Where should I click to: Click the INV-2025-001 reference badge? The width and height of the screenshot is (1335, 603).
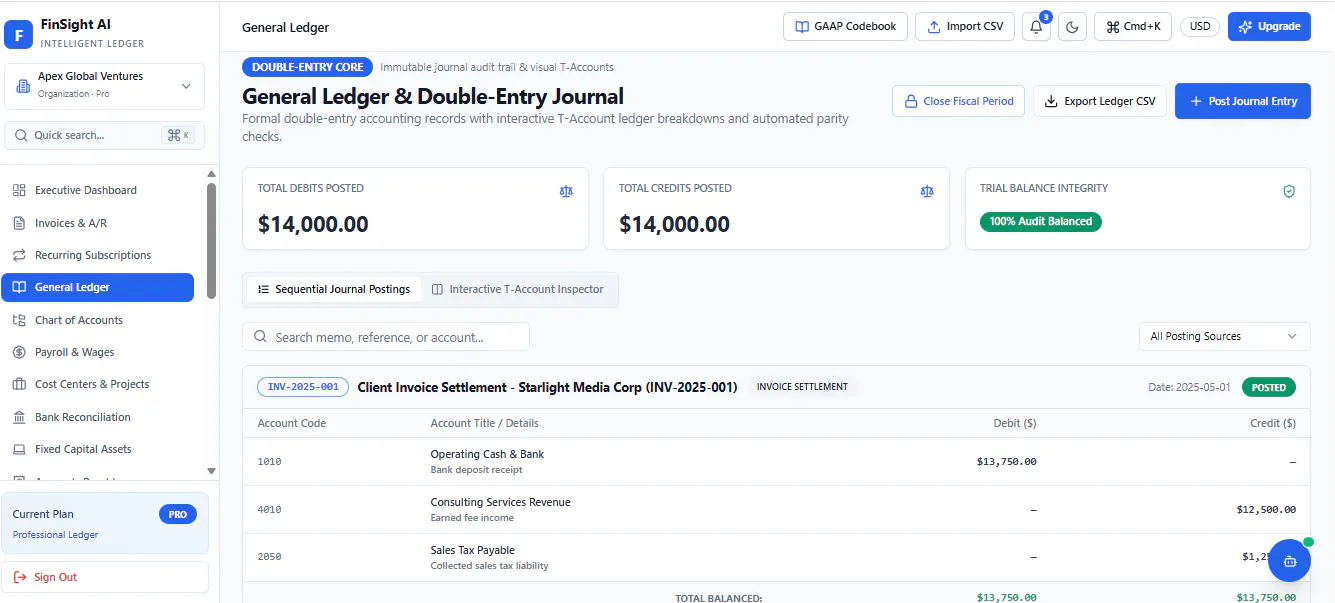point(303,387)
